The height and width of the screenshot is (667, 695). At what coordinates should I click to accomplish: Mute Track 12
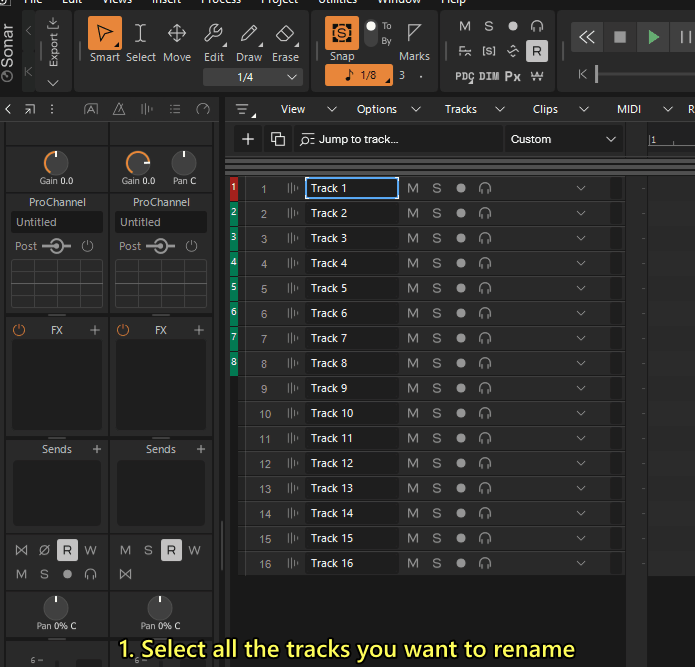tap(413, 464)
